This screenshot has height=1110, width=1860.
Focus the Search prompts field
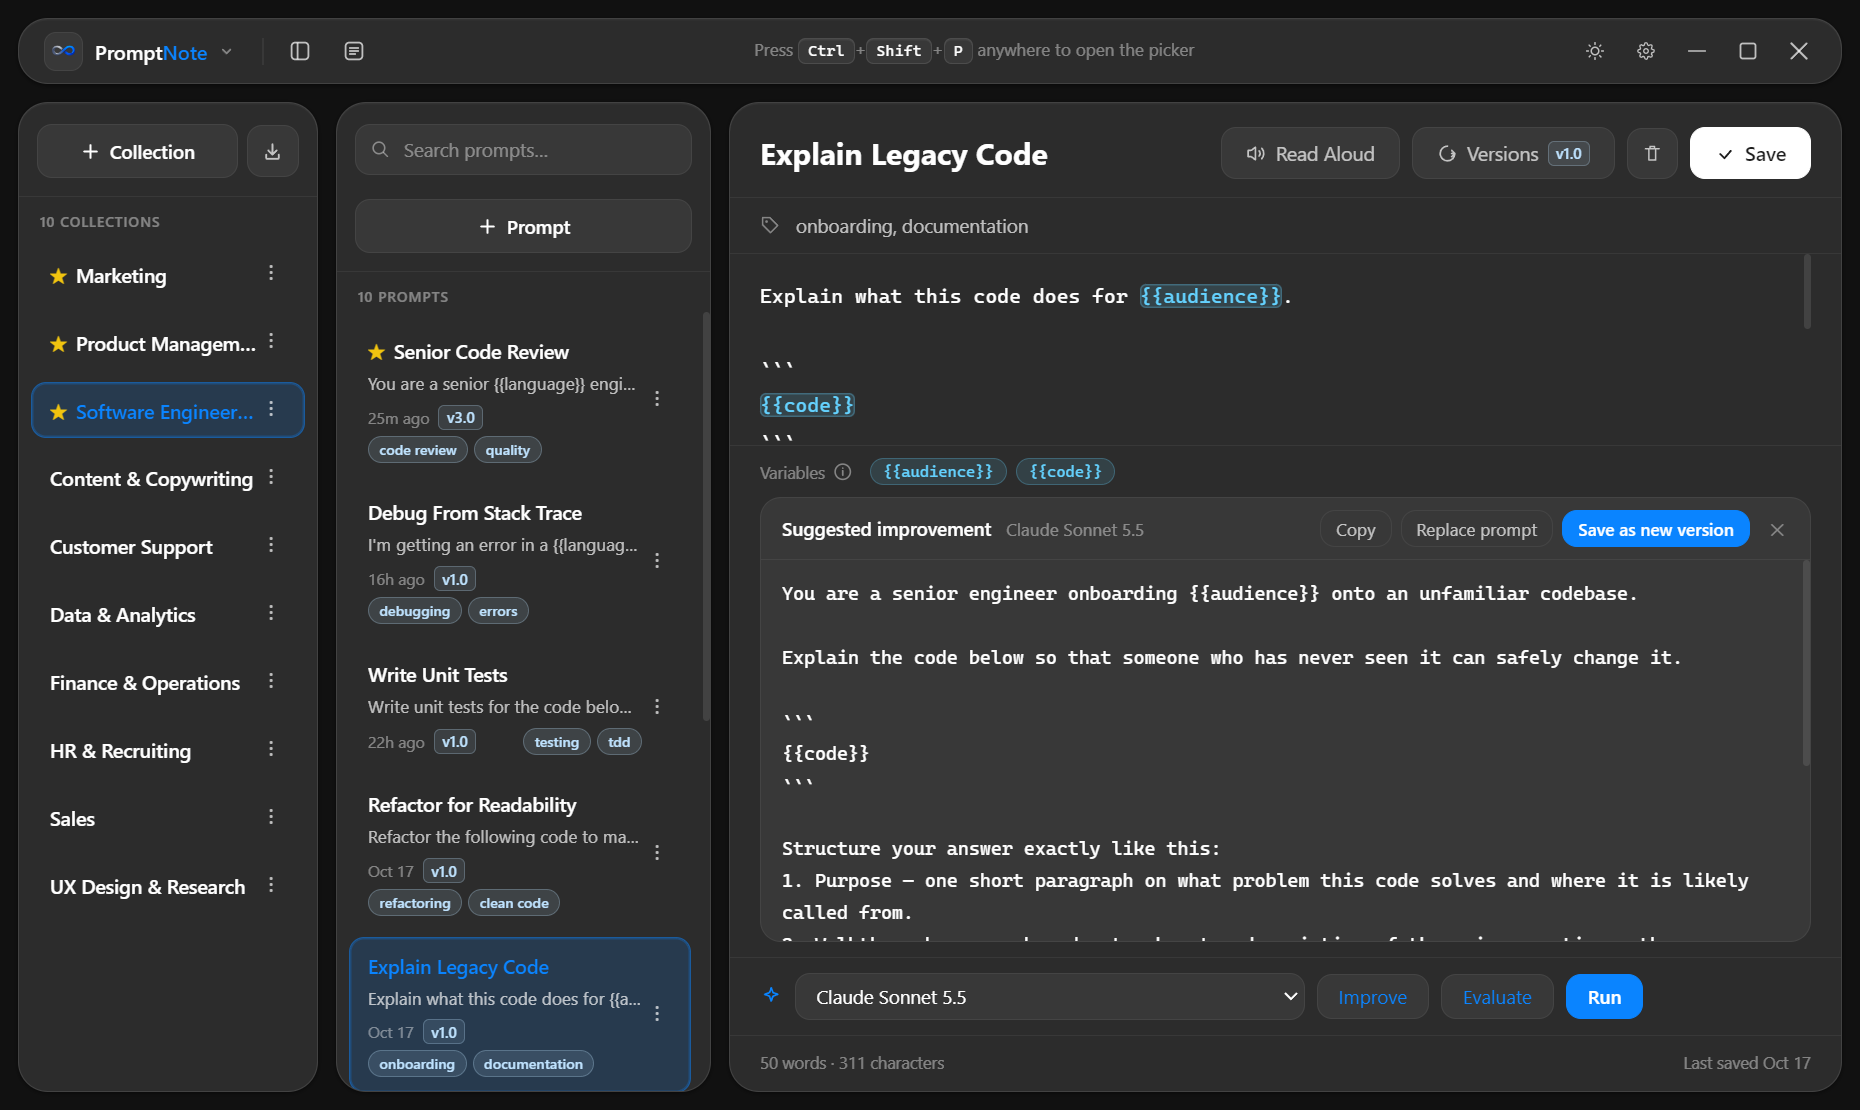coord(523,150)
